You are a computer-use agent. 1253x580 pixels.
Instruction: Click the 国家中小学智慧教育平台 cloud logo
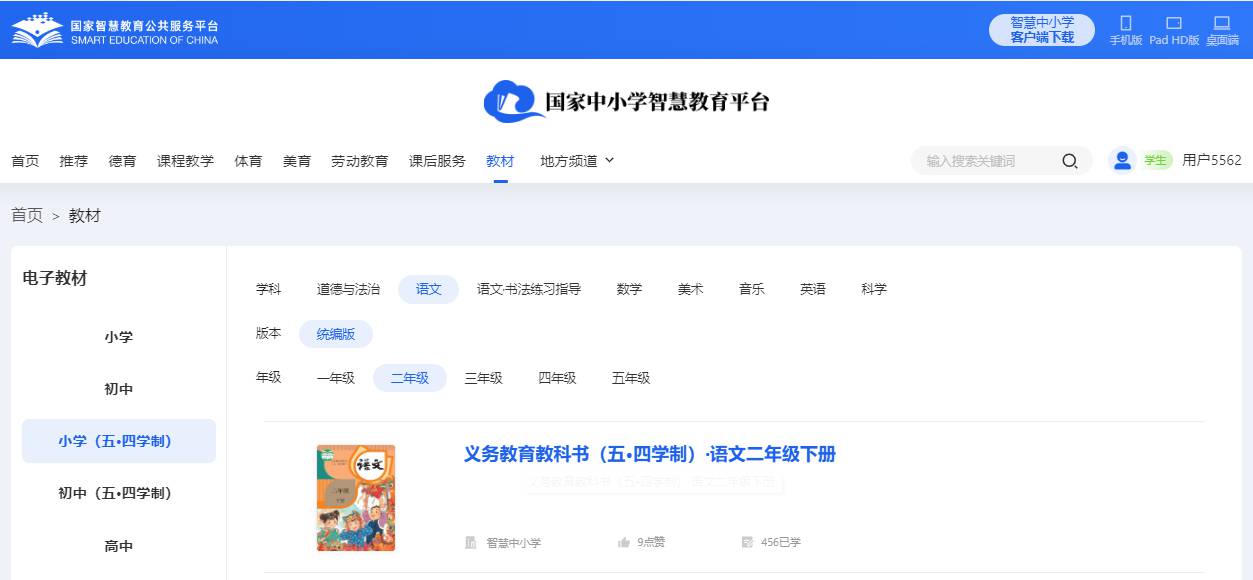(x=627, y=102)
